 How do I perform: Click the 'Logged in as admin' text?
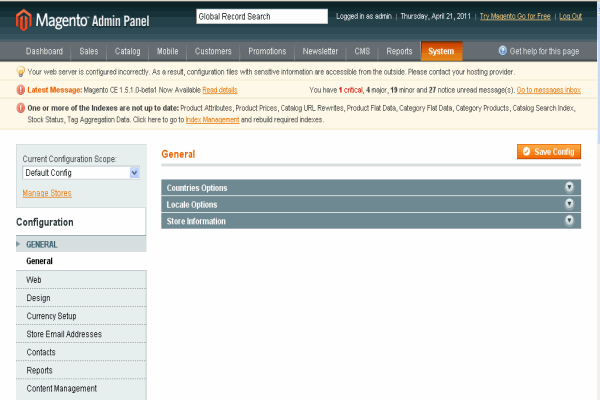(x=364, y=16)
